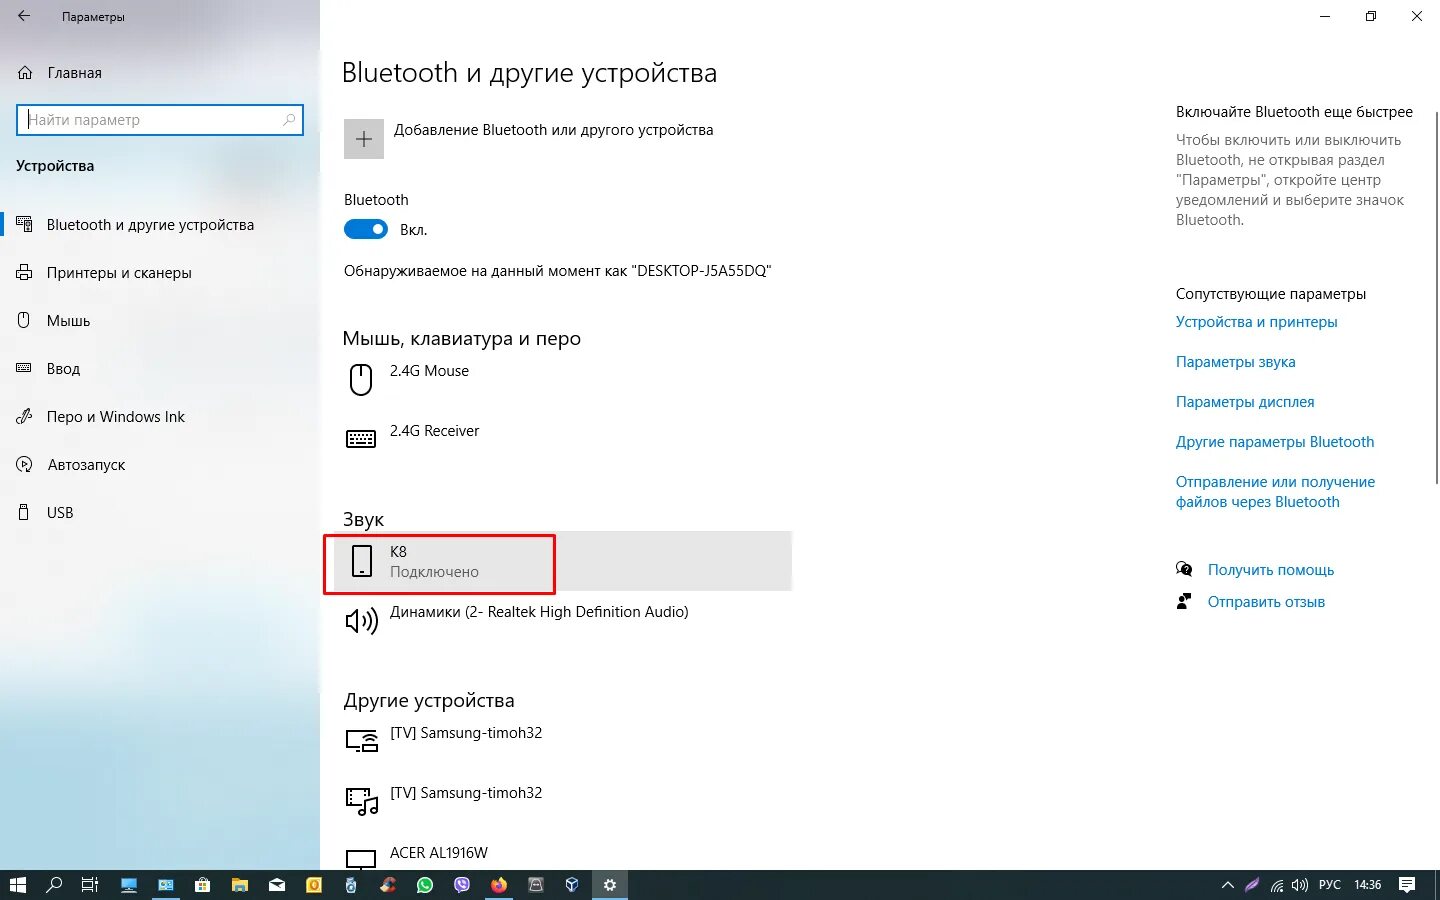Screen dimensions: 1440x900
Task: Open the Принтеры и сканеры section
Action: coord(128,272)
